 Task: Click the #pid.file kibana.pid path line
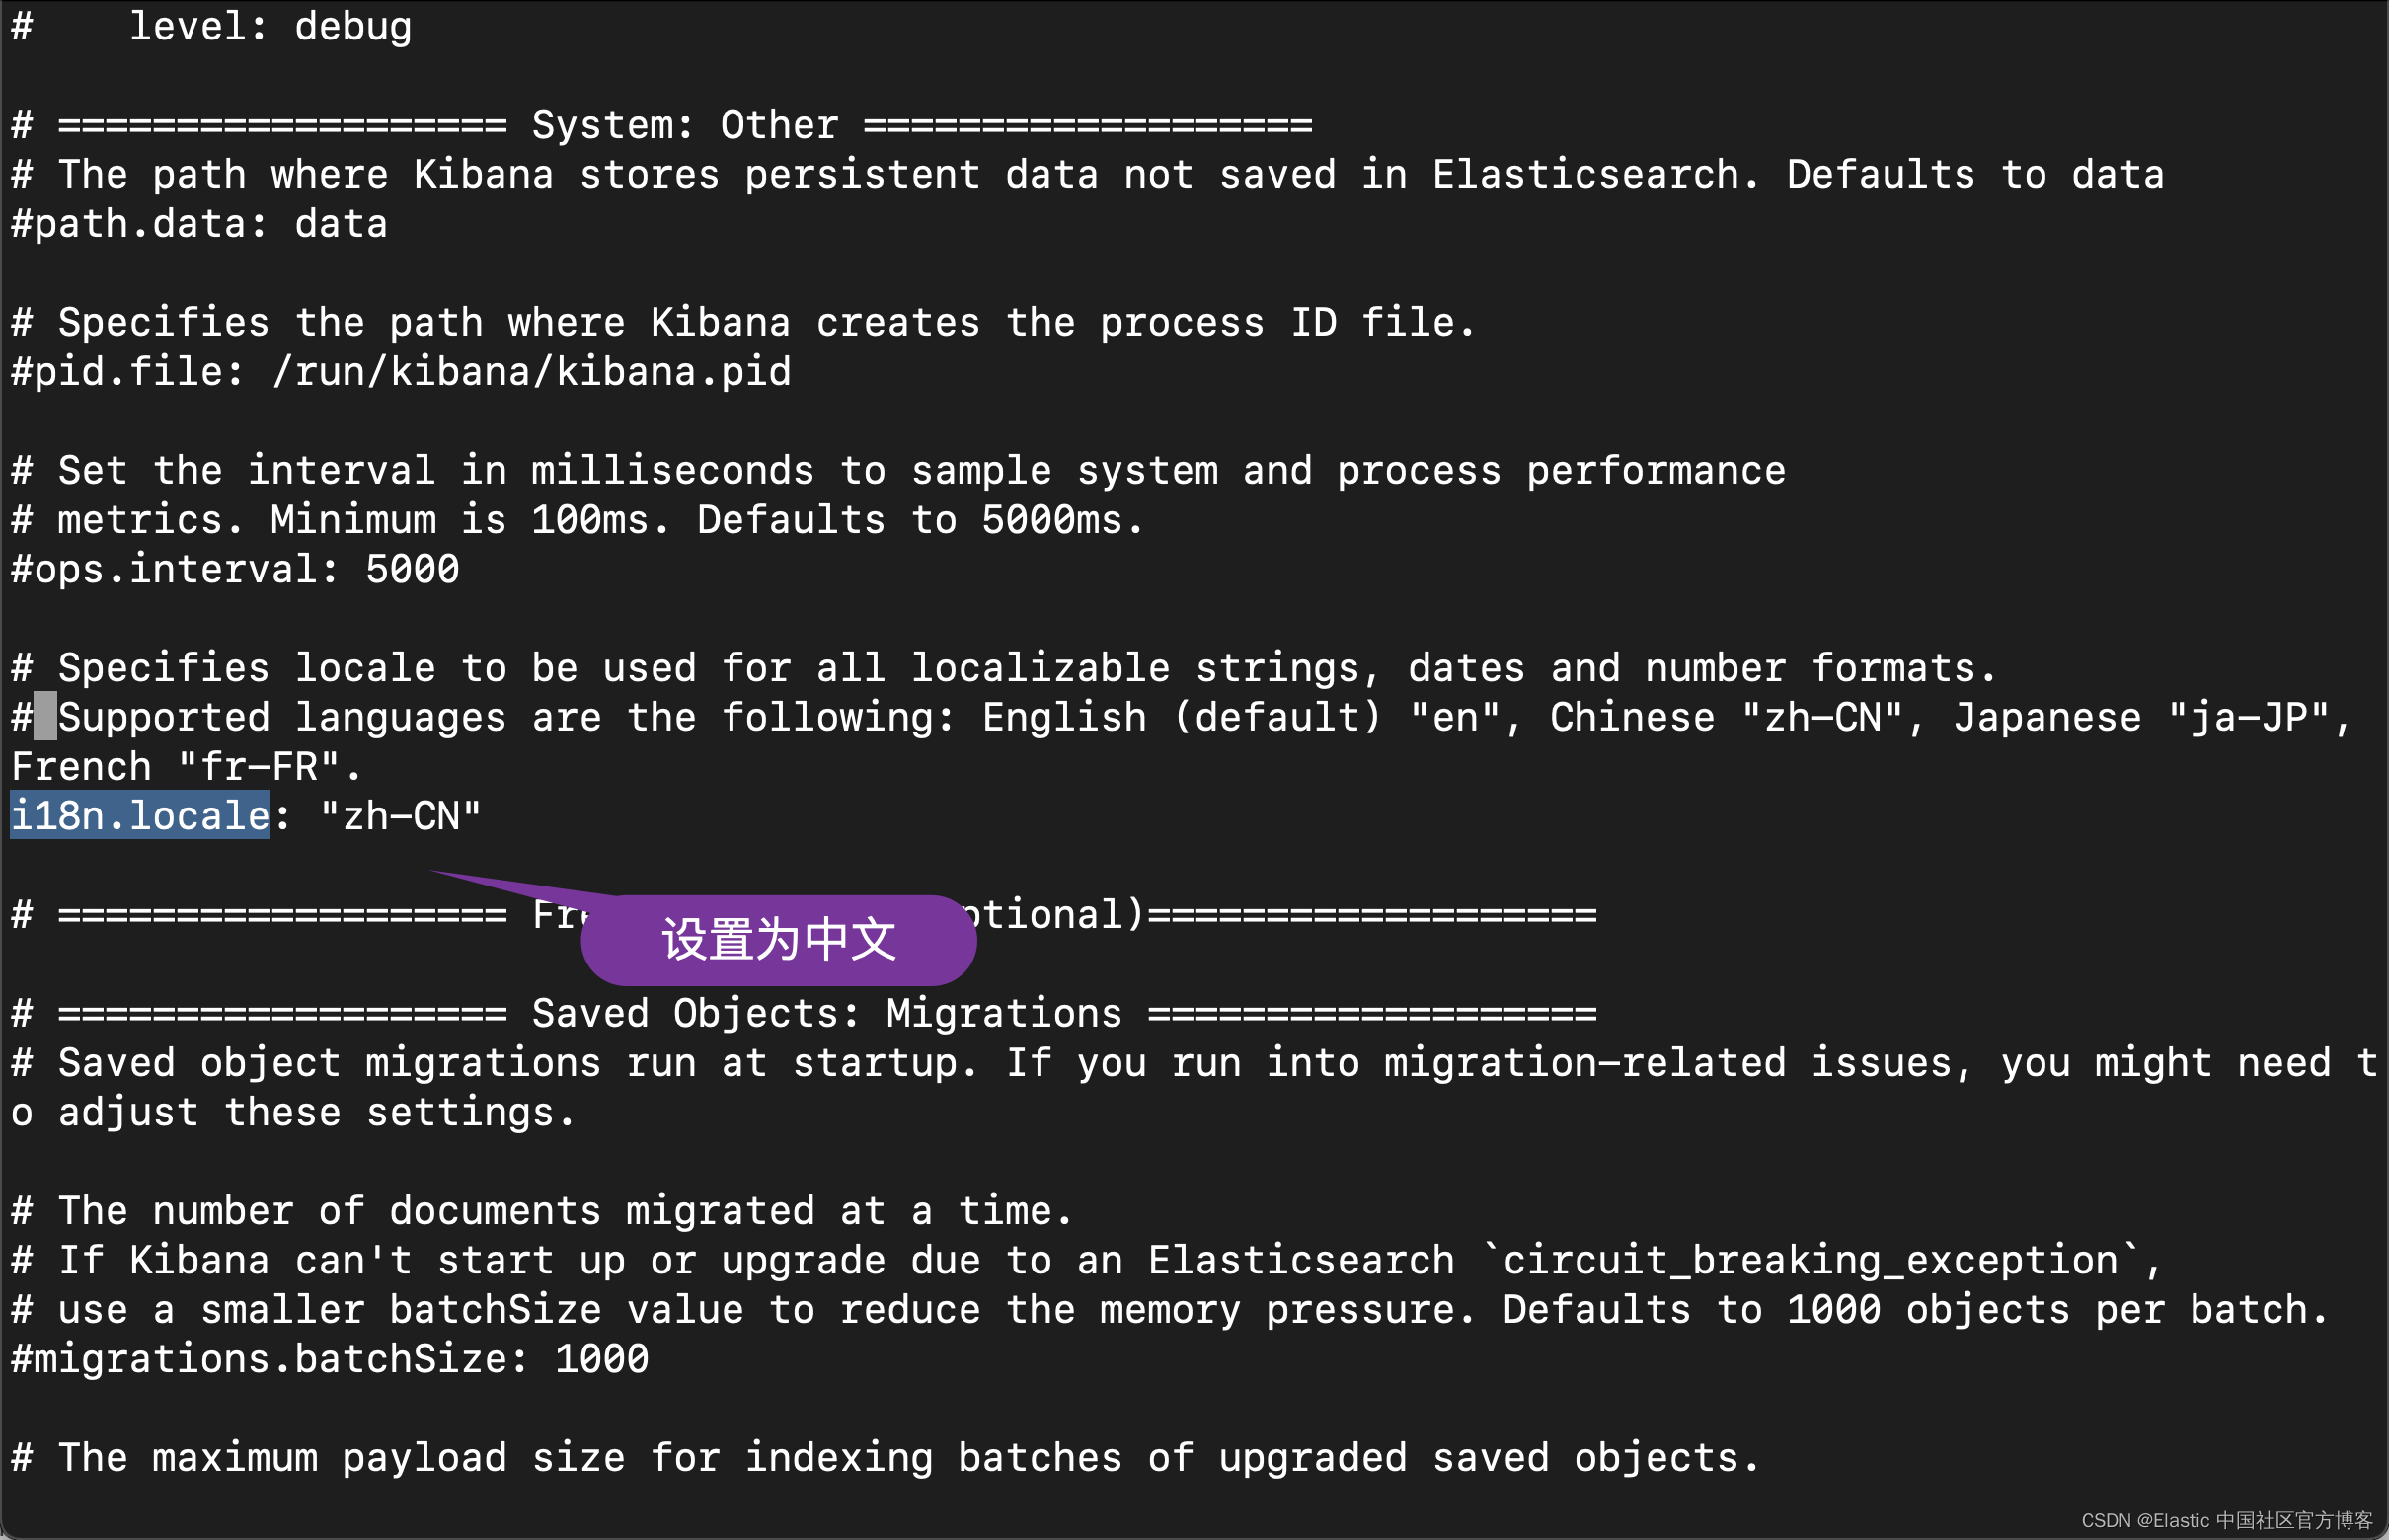coord(400,372)
